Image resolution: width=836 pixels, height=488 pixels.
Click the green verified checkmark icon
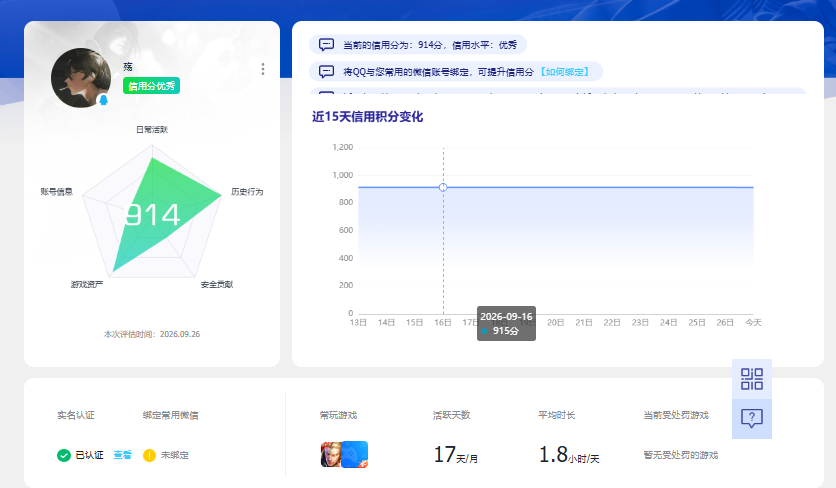[64, 455]
